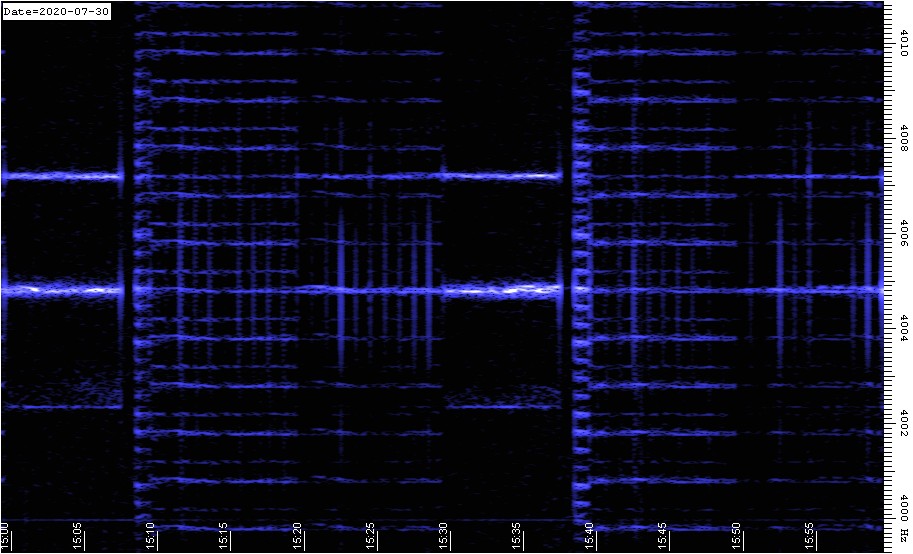Viewport: 913px width, 554px height.
Task: Select the 15:15 time axis label
Action: tap(224, 536)
